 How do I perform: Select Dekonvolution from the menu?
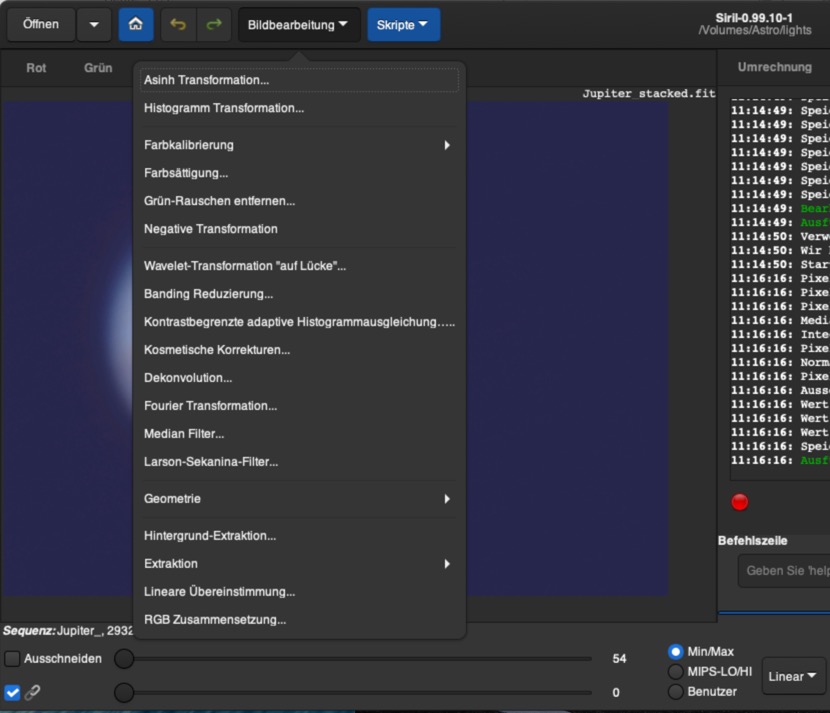188,378
